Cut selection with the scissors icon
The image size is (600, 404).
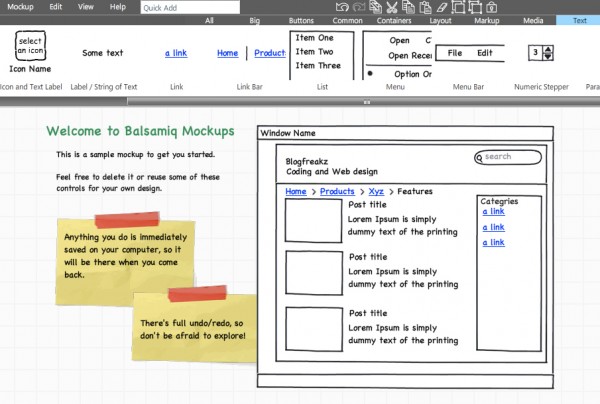392,7
